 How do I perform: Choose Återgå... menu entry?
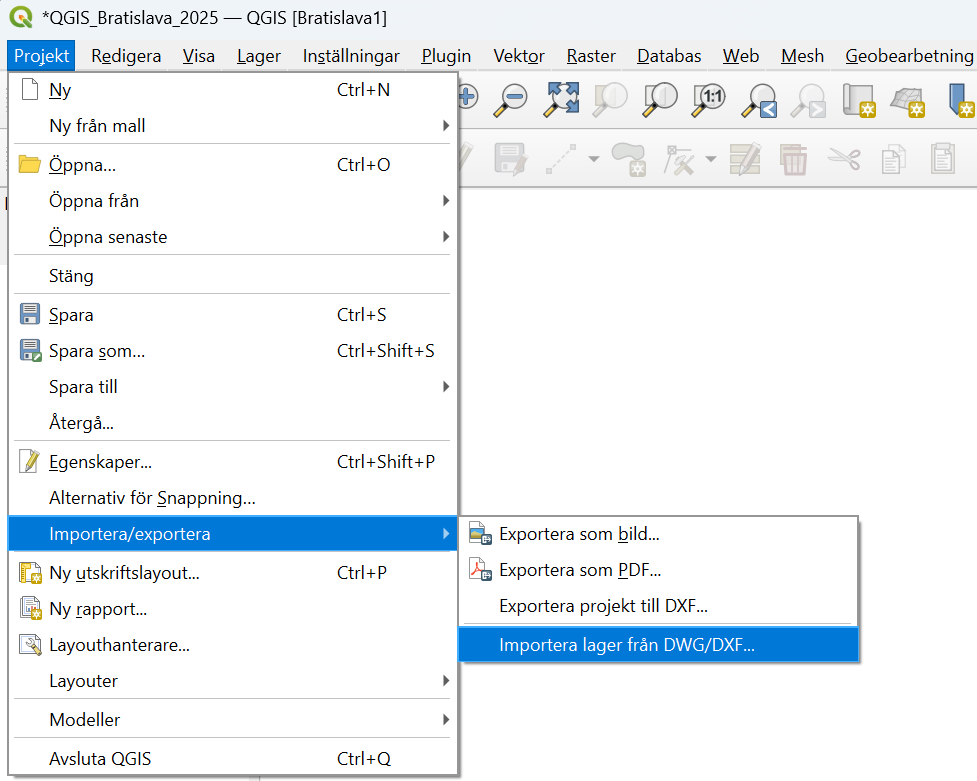pos(233,423)
